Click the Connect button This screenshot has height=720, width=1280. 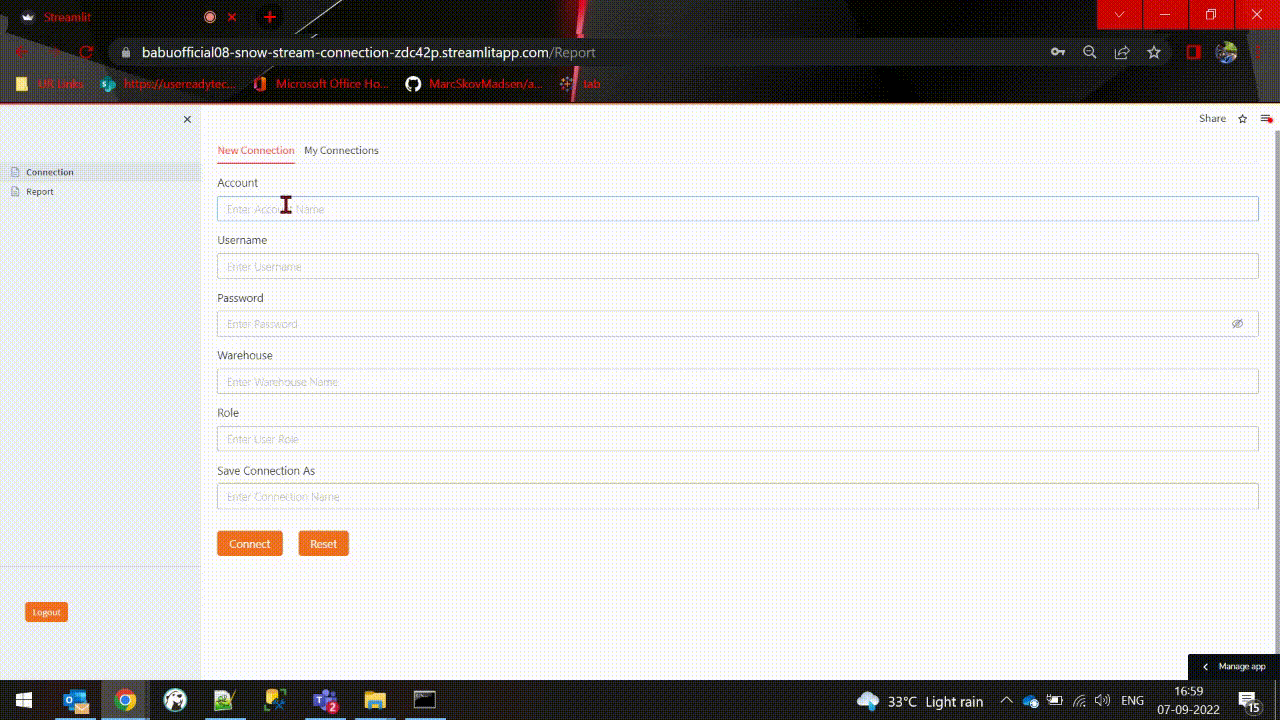tap(250, 544)
